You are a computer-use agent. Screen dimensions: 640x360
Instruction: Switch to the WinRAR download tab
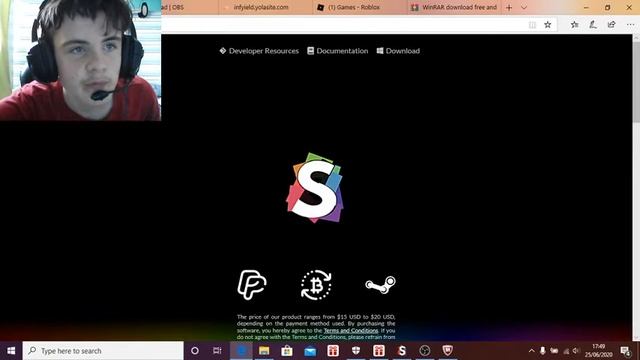(455, 7)
